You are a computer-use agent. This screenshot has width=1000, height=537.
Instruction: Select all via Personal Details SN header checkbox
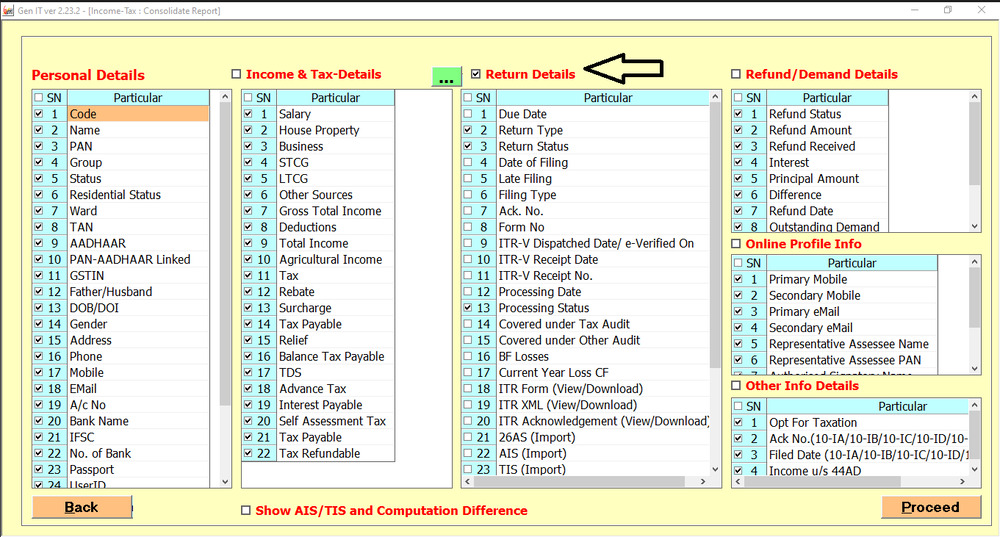(39, 98)
